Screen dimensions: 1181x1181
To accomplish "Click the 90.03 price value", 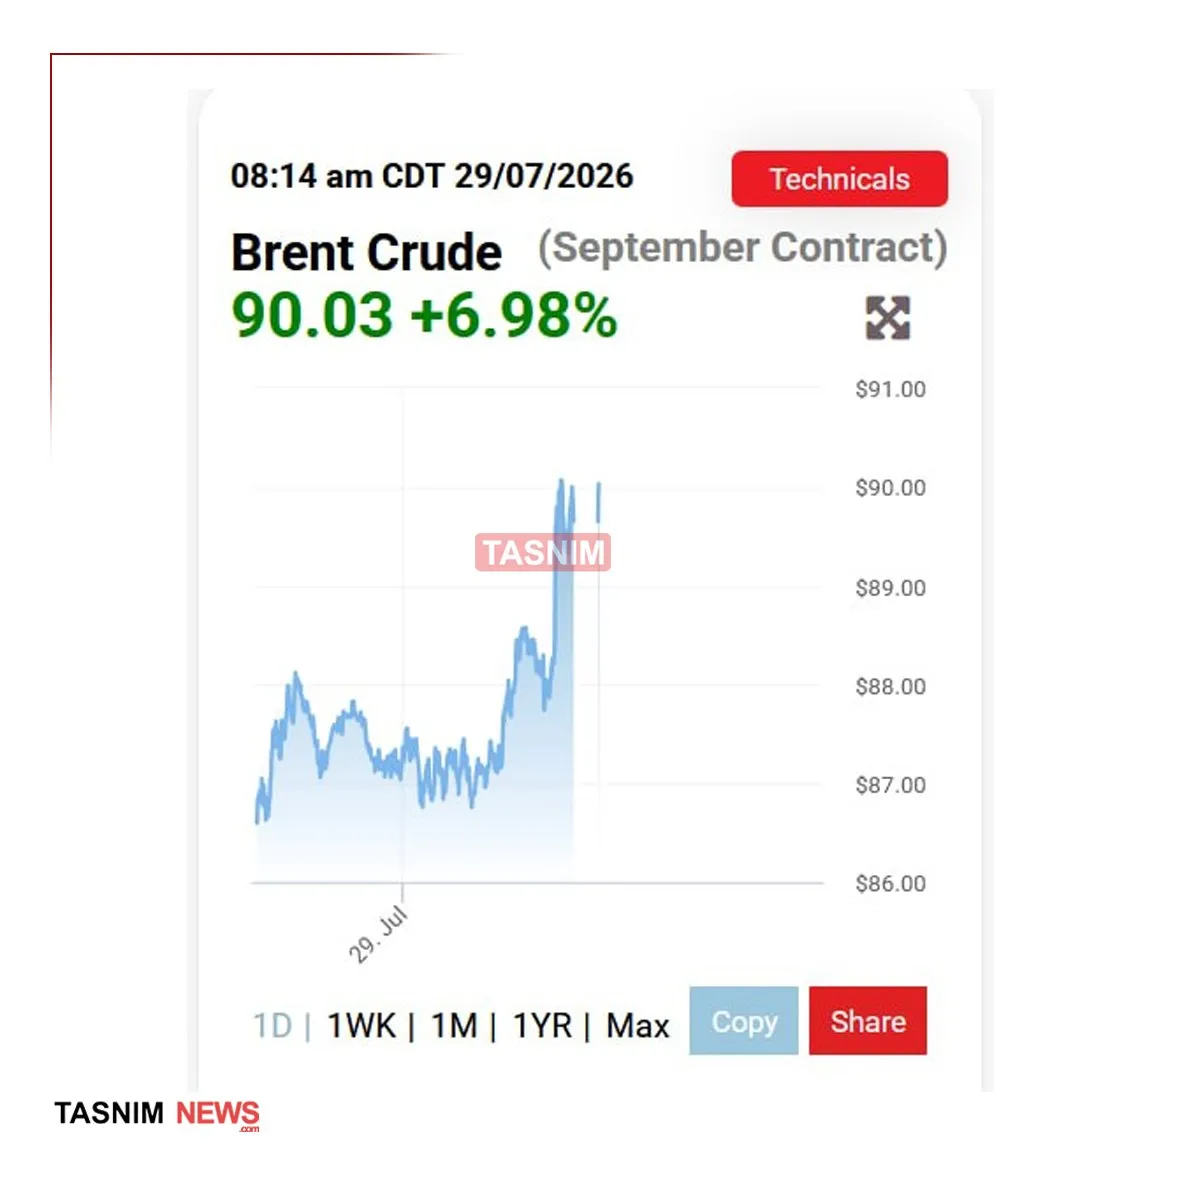I will click(312, 315).
